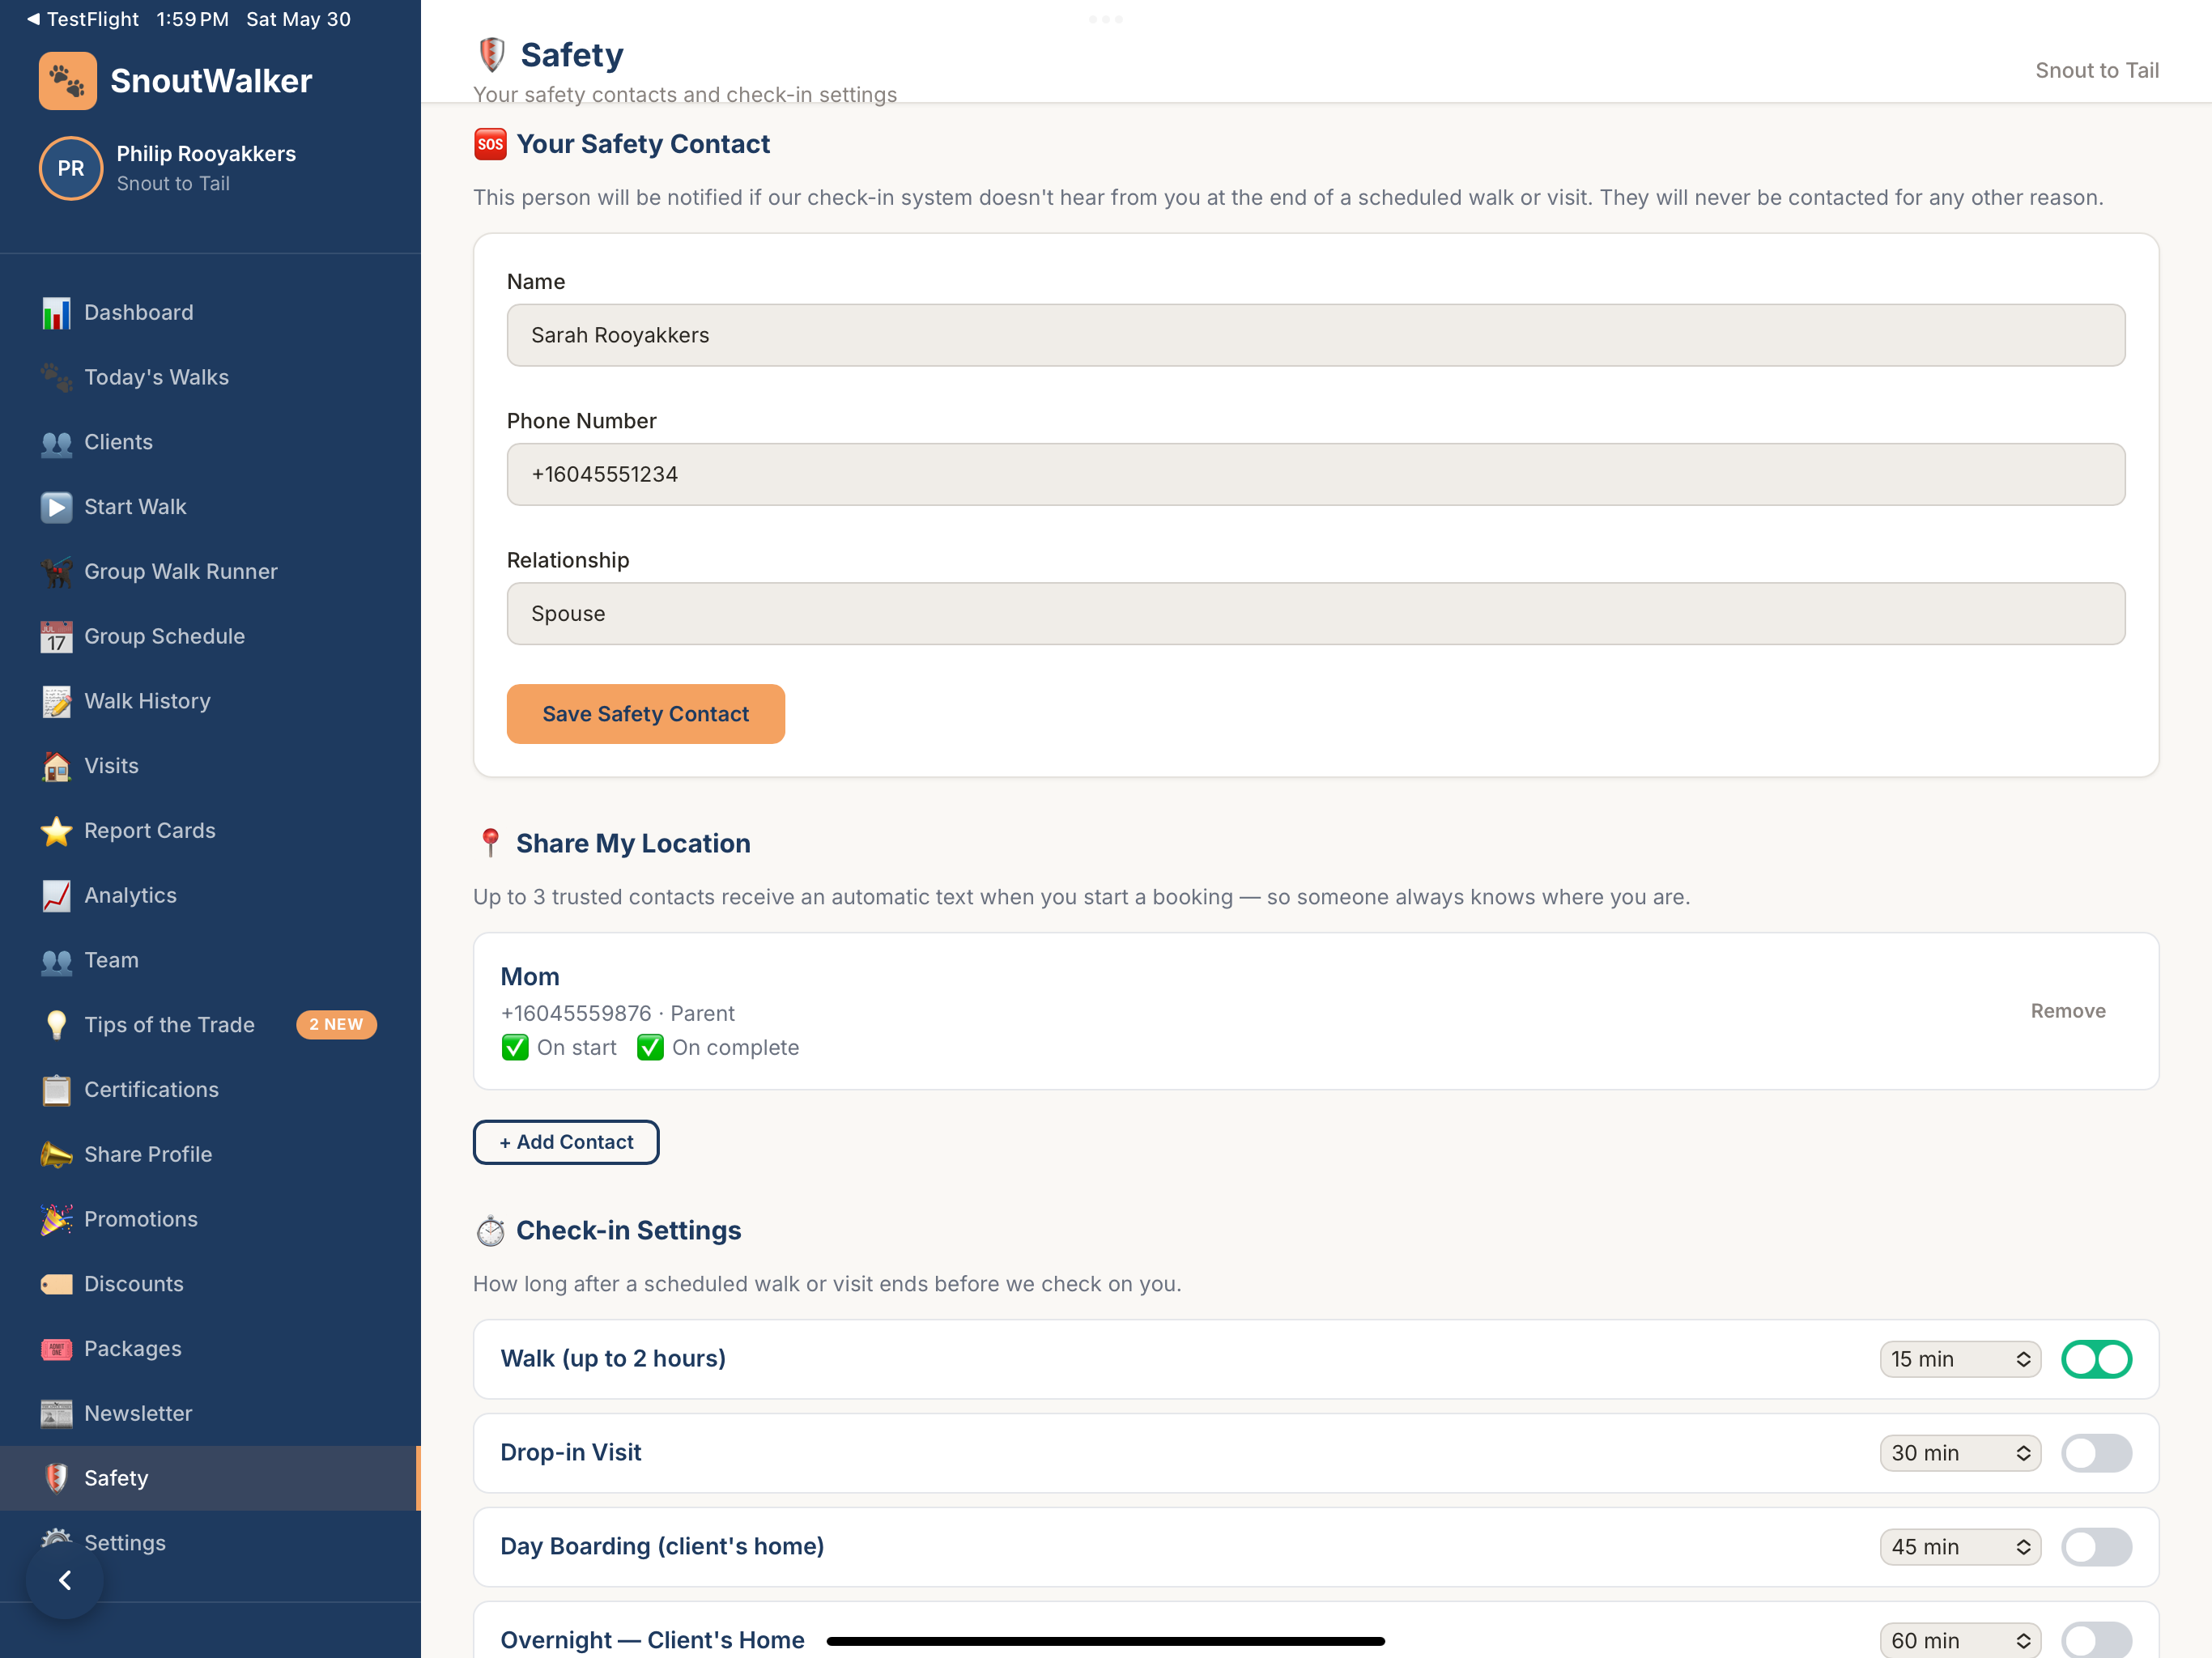The width and height of the screenshot is (2212, 1658).
Task: Tap the Discounts tag icon
Action: tap(56, 1285)
